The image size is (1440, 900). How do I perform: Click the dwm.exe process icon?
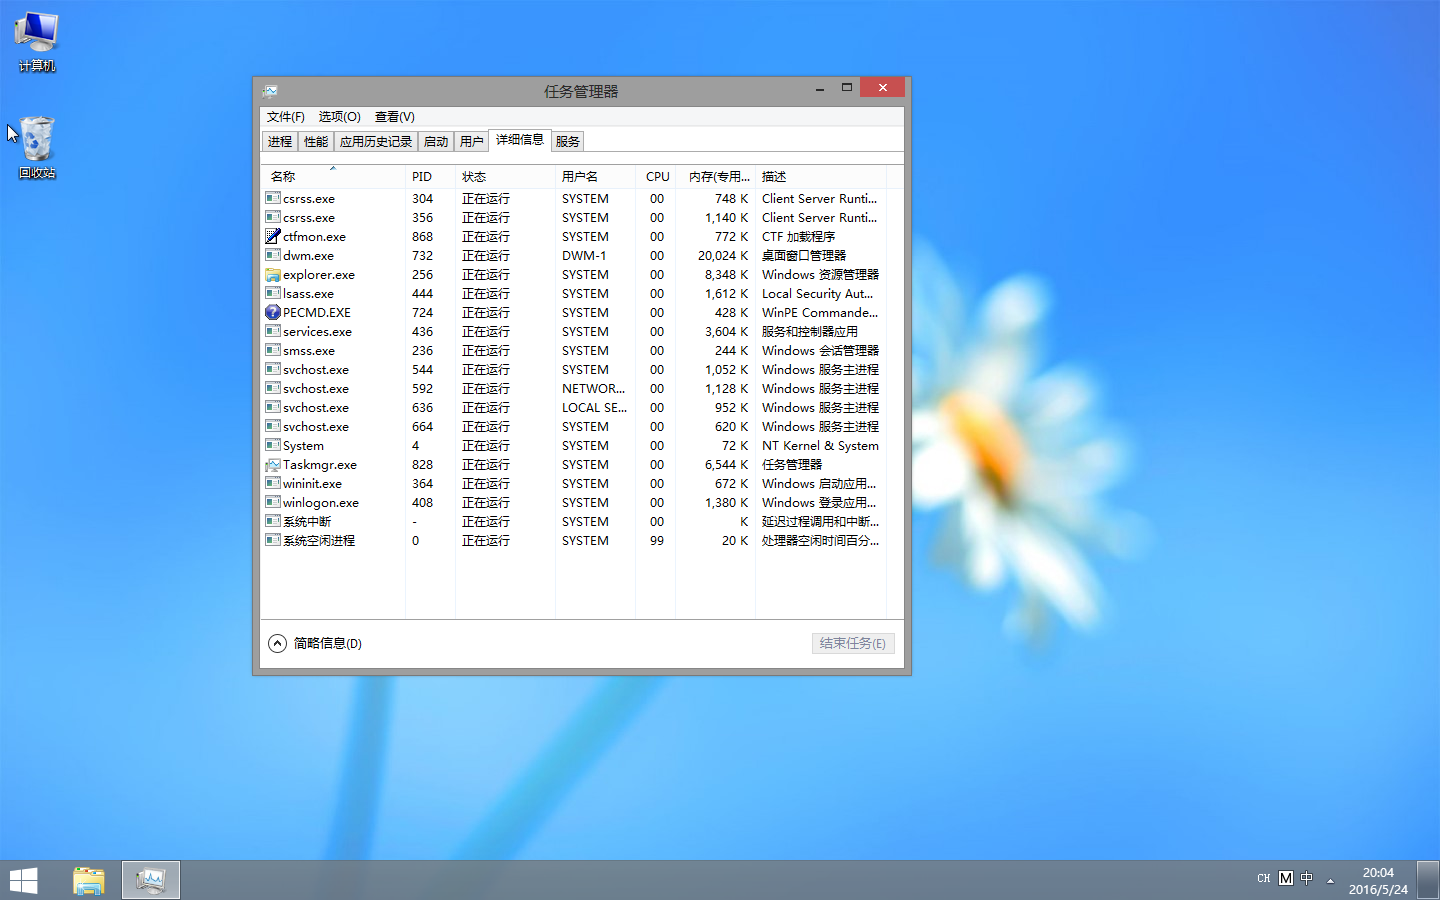[272, 255]
